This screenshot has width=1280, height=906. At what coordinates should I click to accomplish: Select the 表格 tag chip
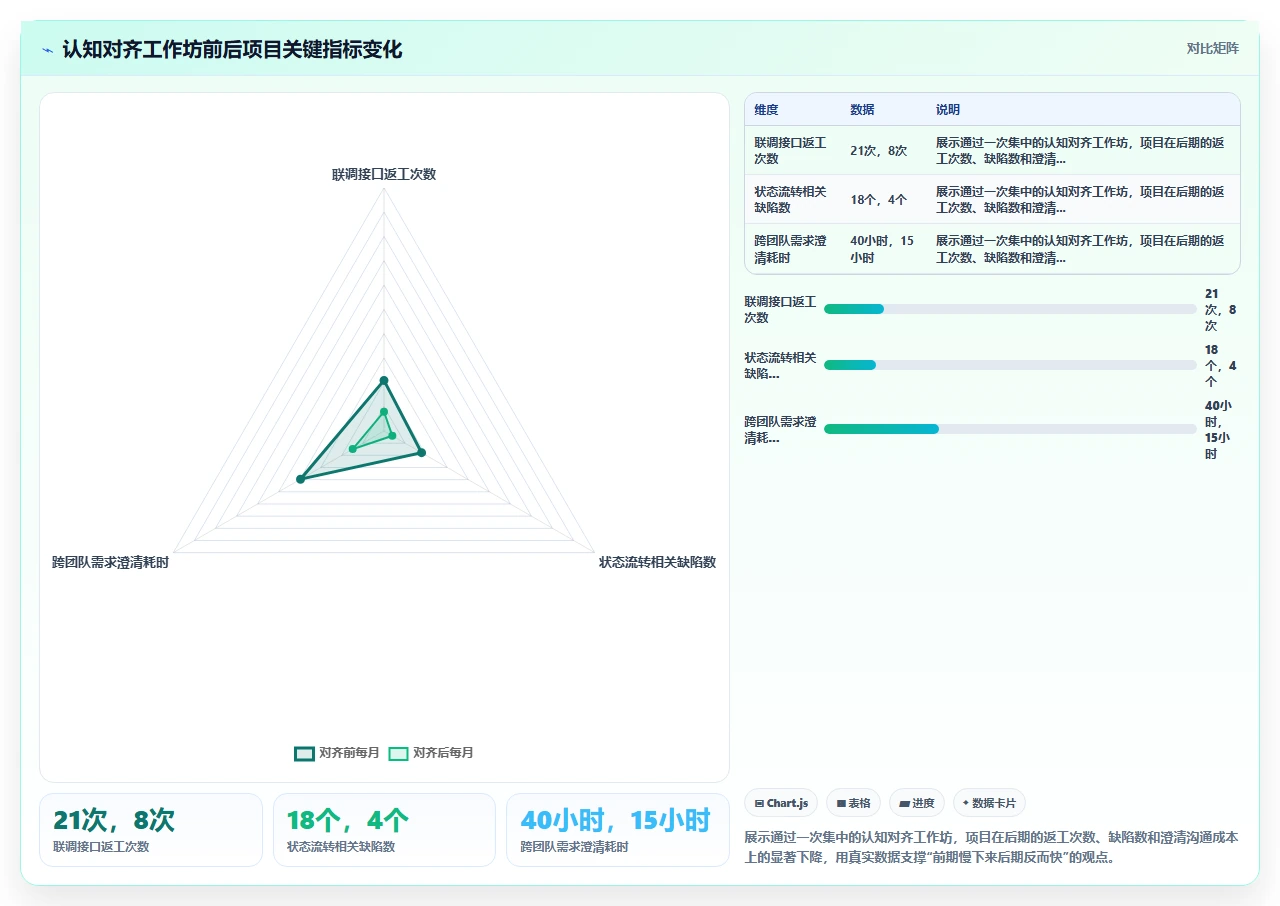pyautogui.click(x=853, y=803)
